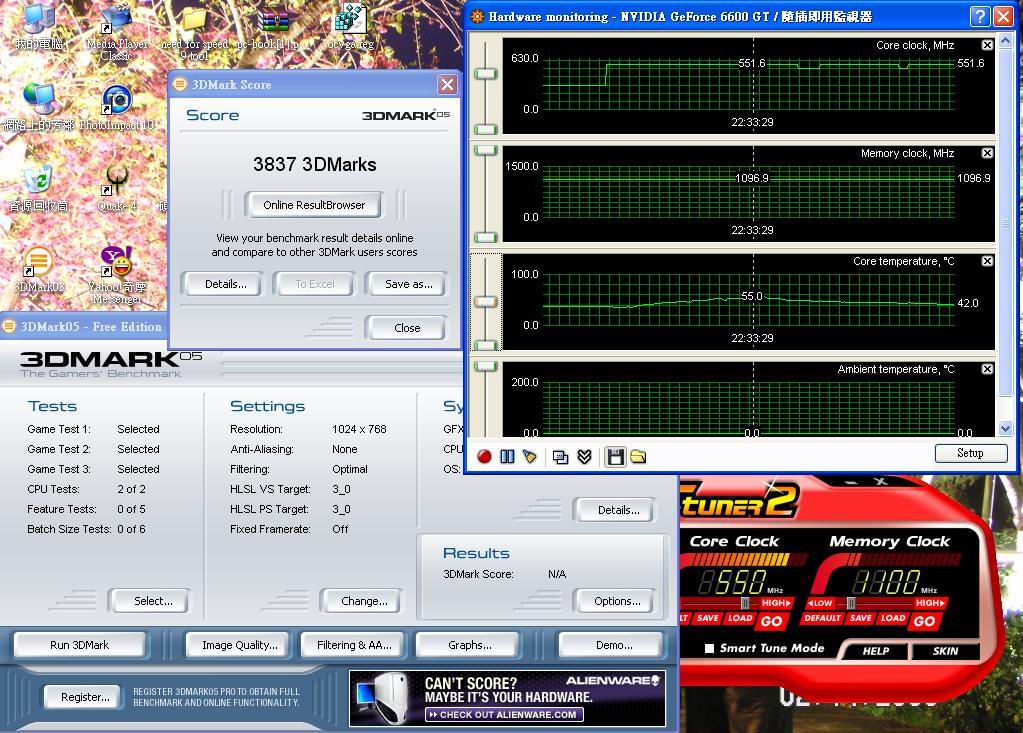Launch the 3DMark03 desktop shortcut
The image size is (1023, 733).
coord(38,269)
